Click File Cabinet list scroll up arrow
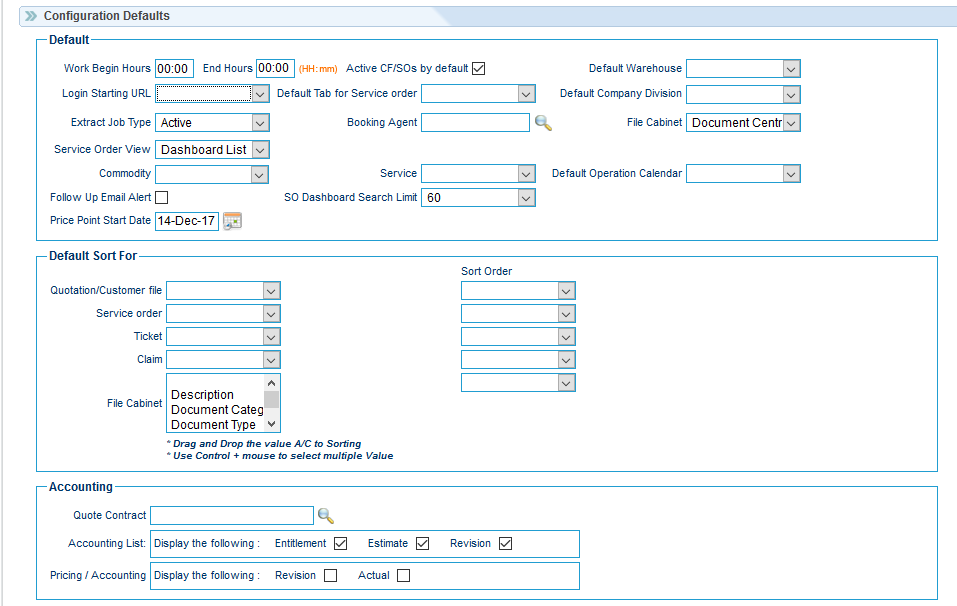This screenshot has height=606, width=957. point(272,383)
